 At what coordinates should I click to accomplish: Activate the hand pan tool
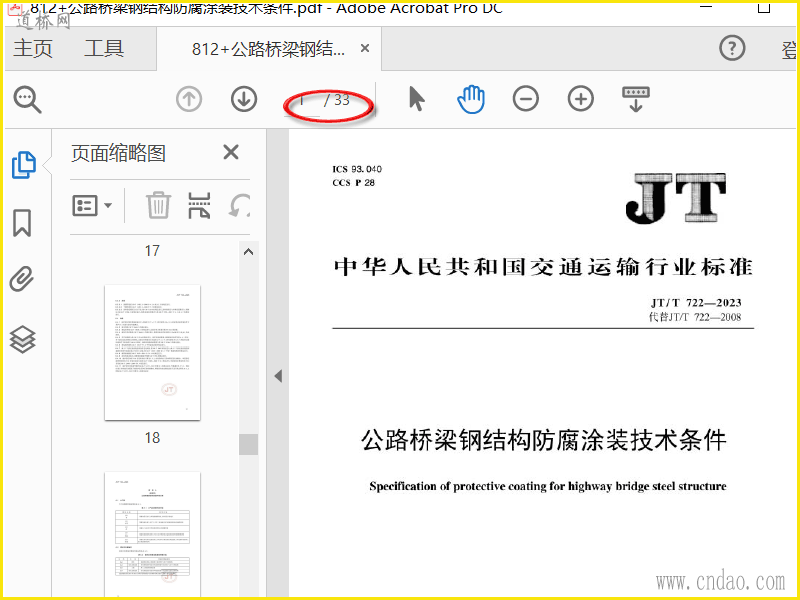(471, 99)
